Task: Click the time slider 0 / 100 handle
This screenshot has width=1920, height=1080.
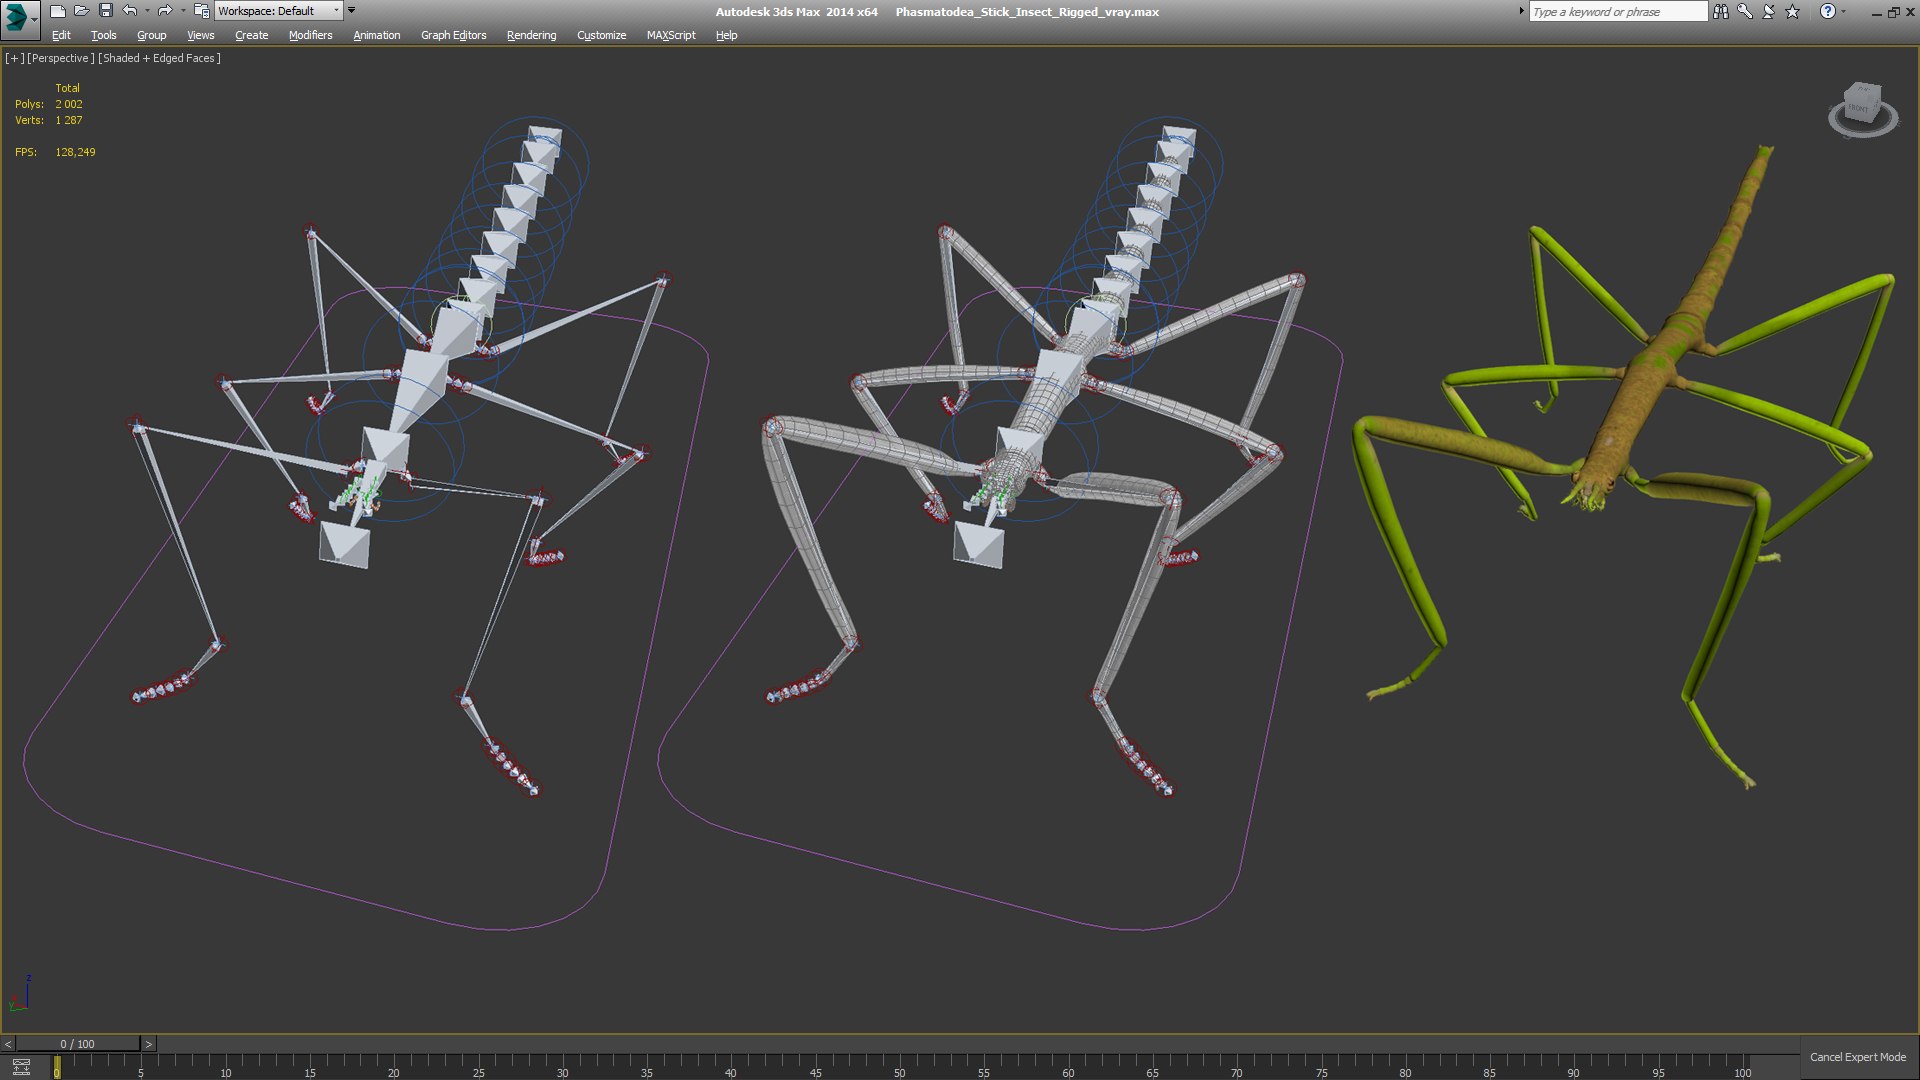Action: [78, 1044]
